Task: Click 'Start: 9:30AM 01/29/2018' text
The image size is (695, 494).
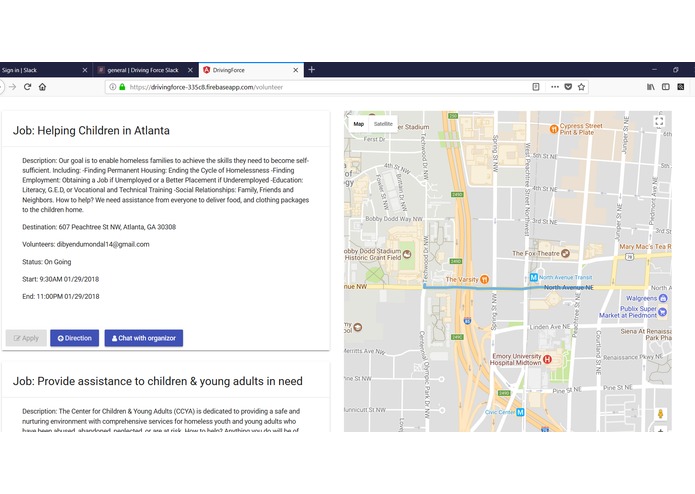Action: pyautogui.click(x=61, y=279)
